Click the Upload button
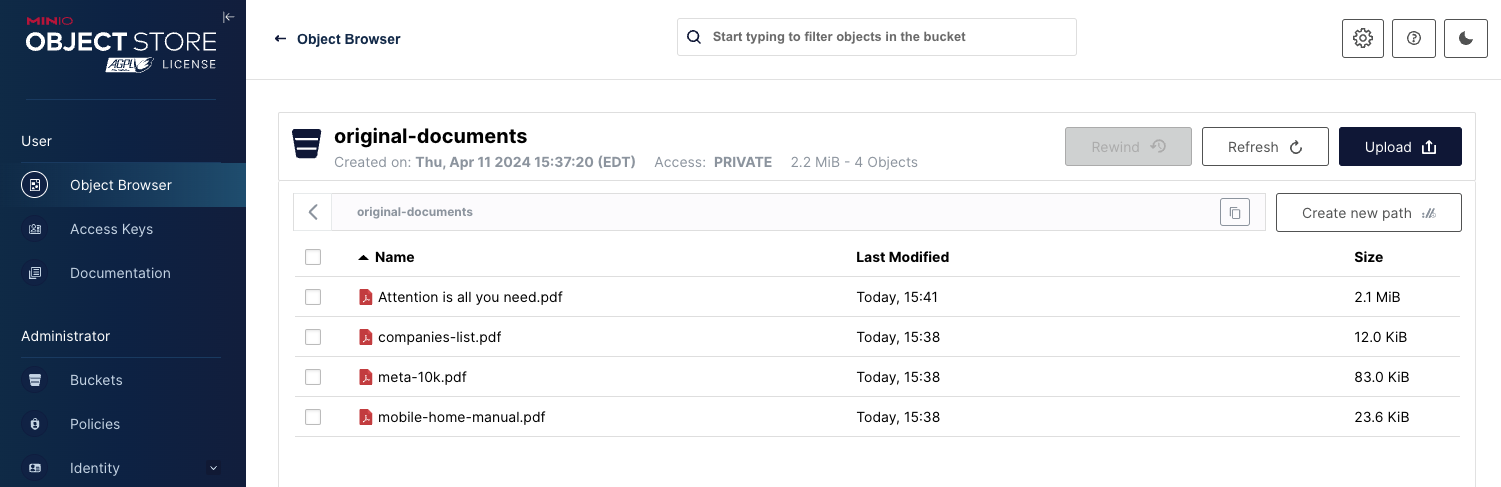Viewport: 1501px width, 487px height. click(1400, 147)
